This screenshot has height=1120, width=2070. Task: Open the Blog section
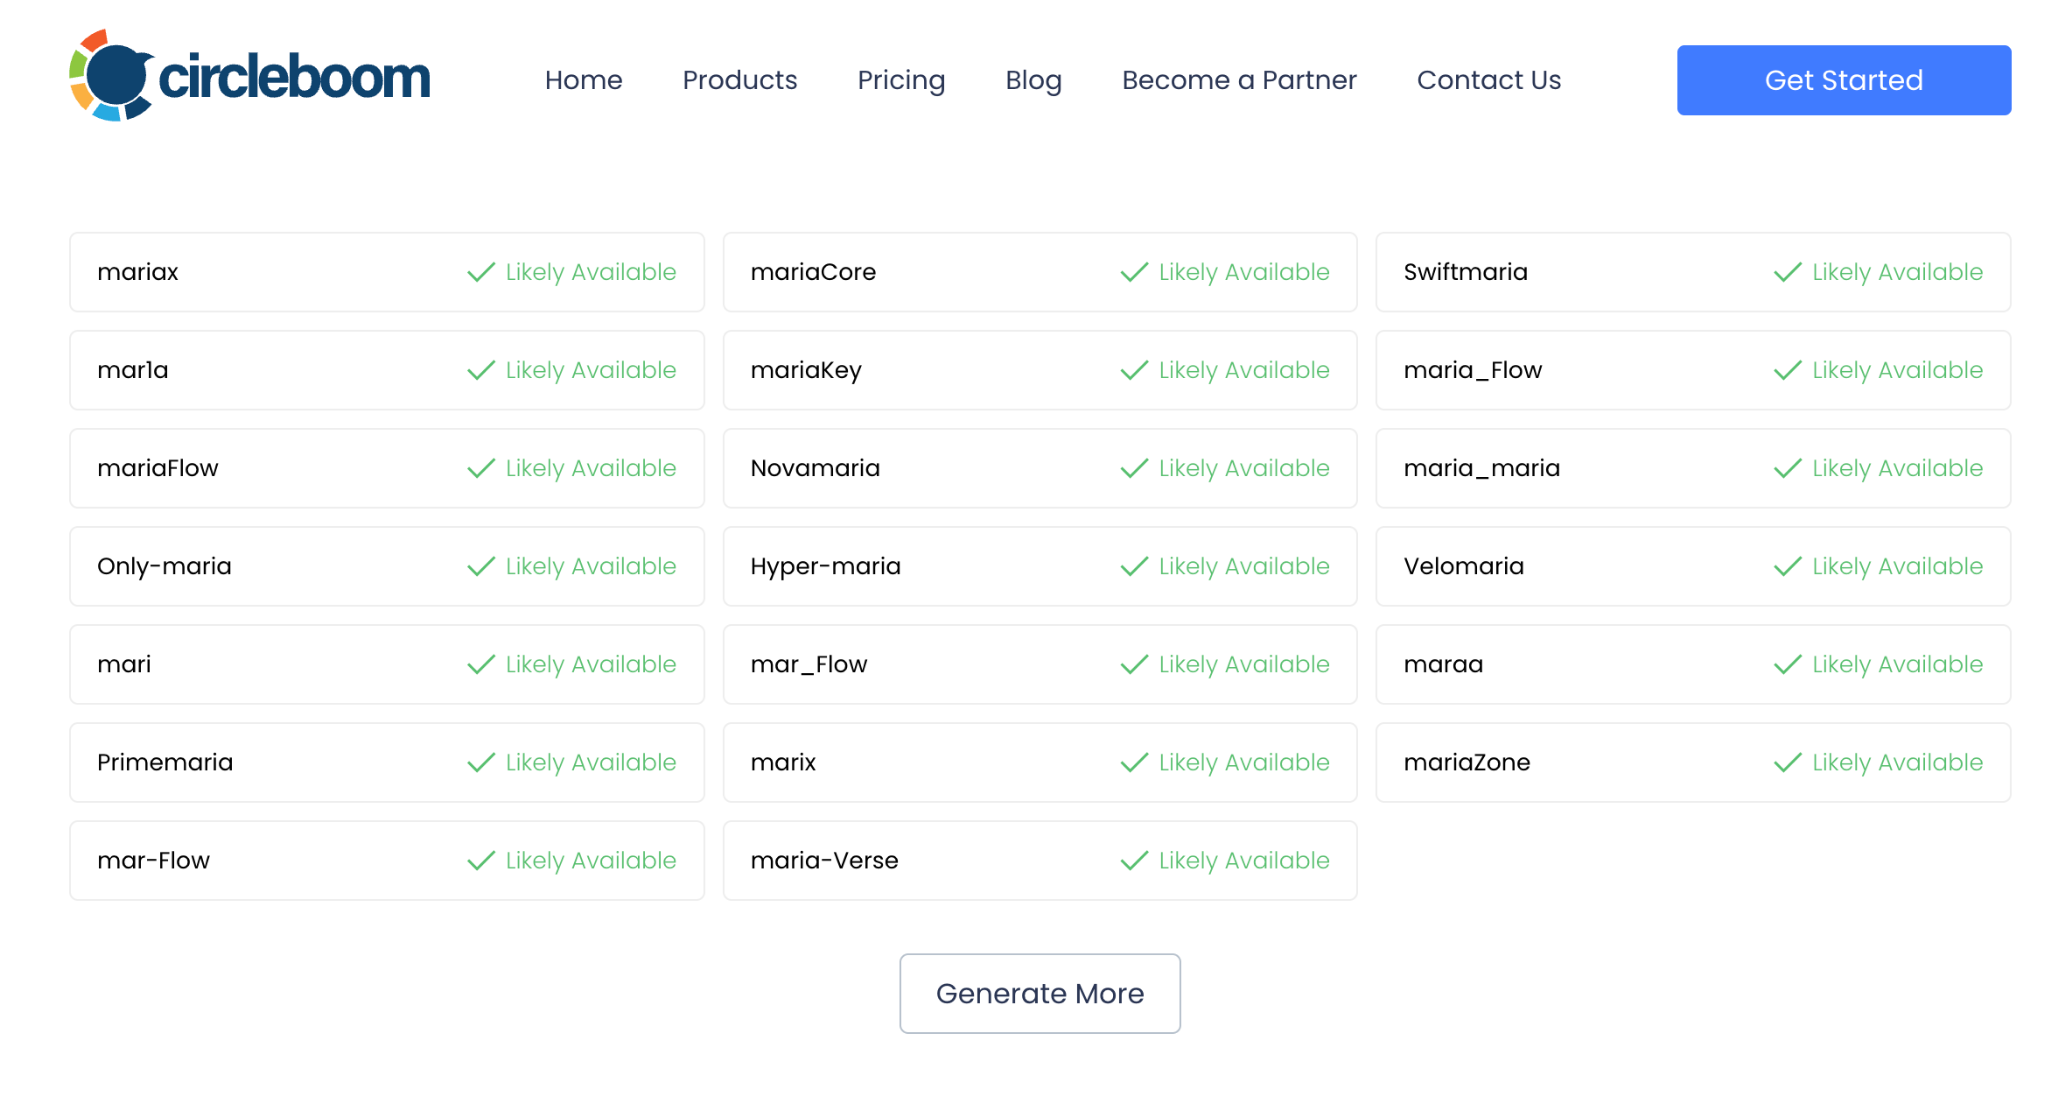1033,80
